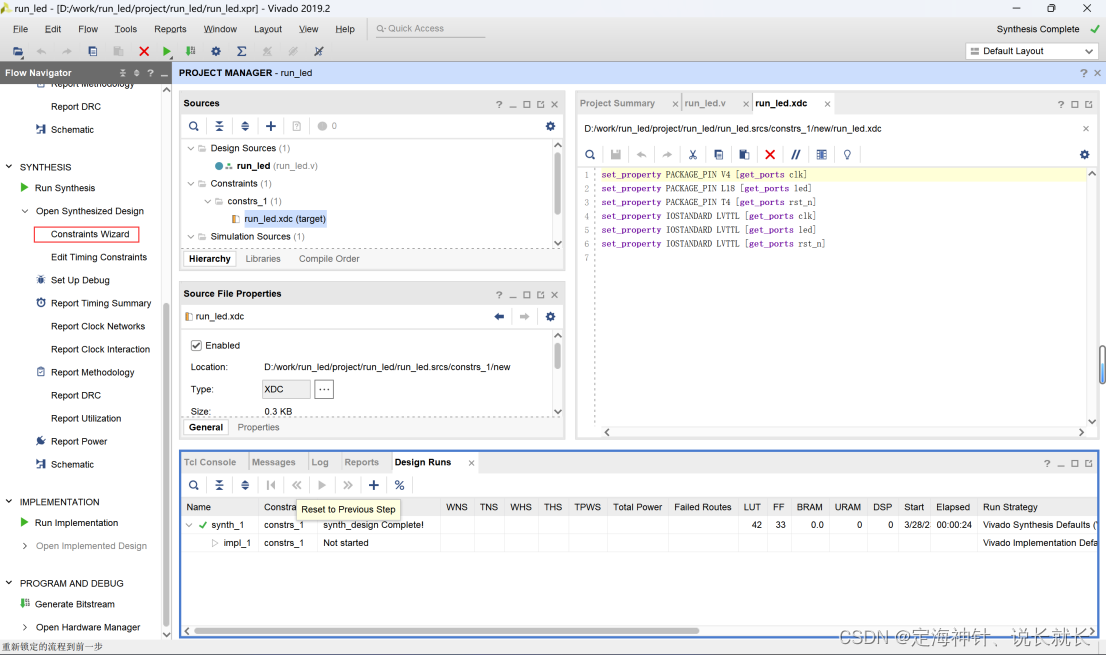Click the lightbulb language templates icon
This screenshot has height=656, width=1106.
847,154
